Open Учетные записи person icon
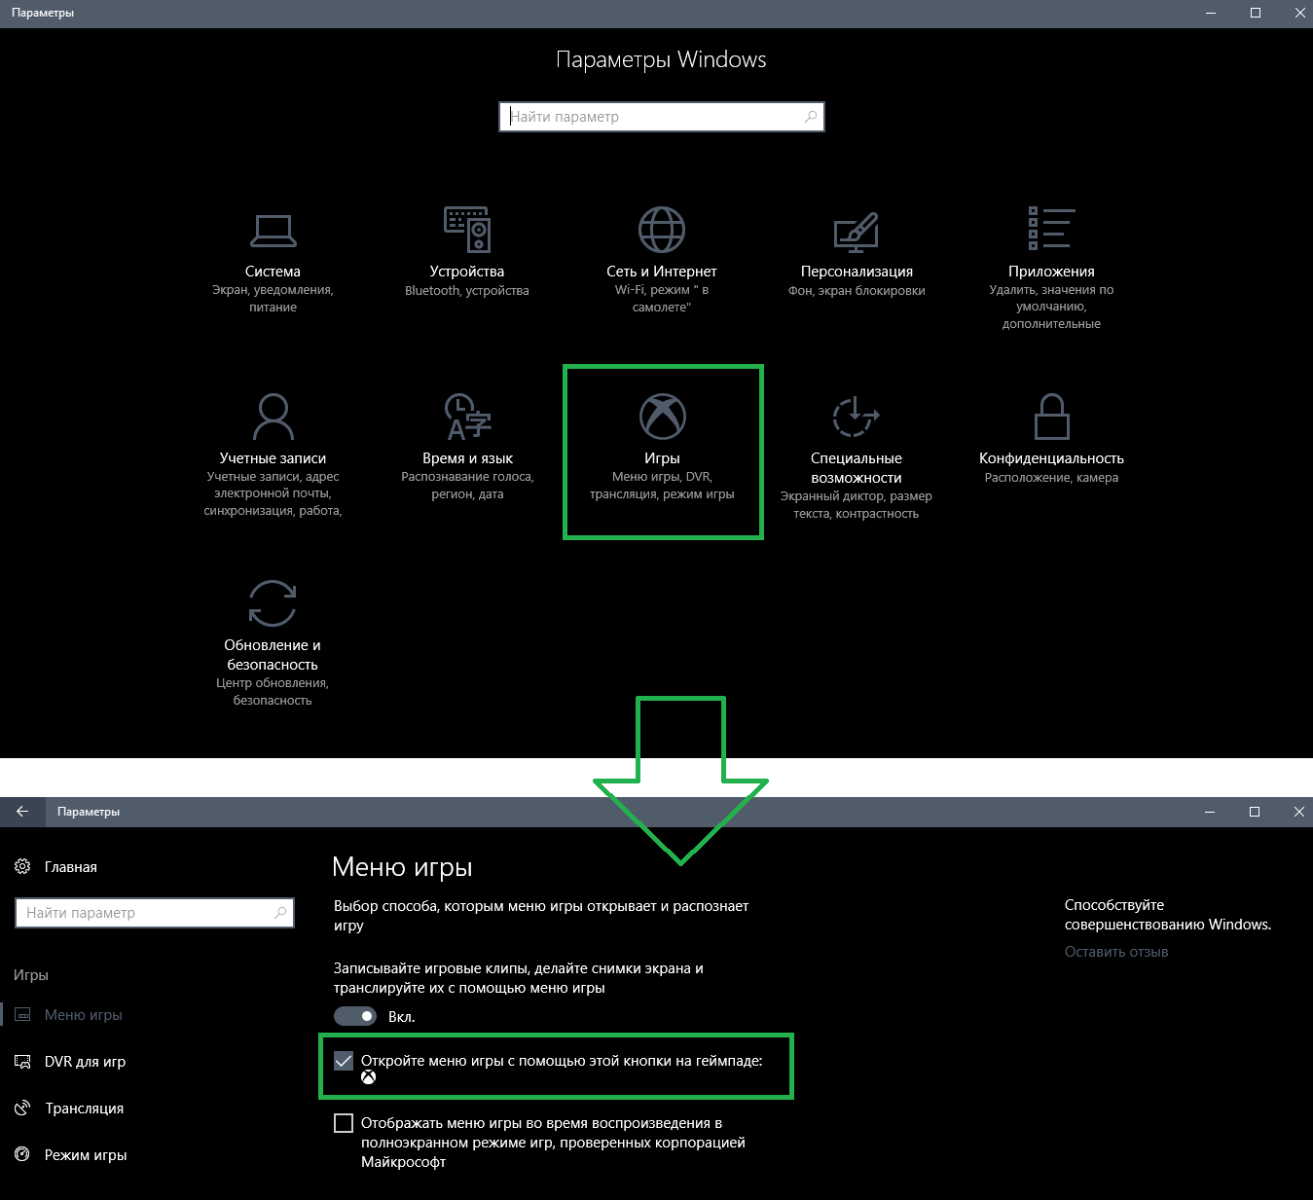Viewport: 1313px width, 1200px height. point(272,417)
